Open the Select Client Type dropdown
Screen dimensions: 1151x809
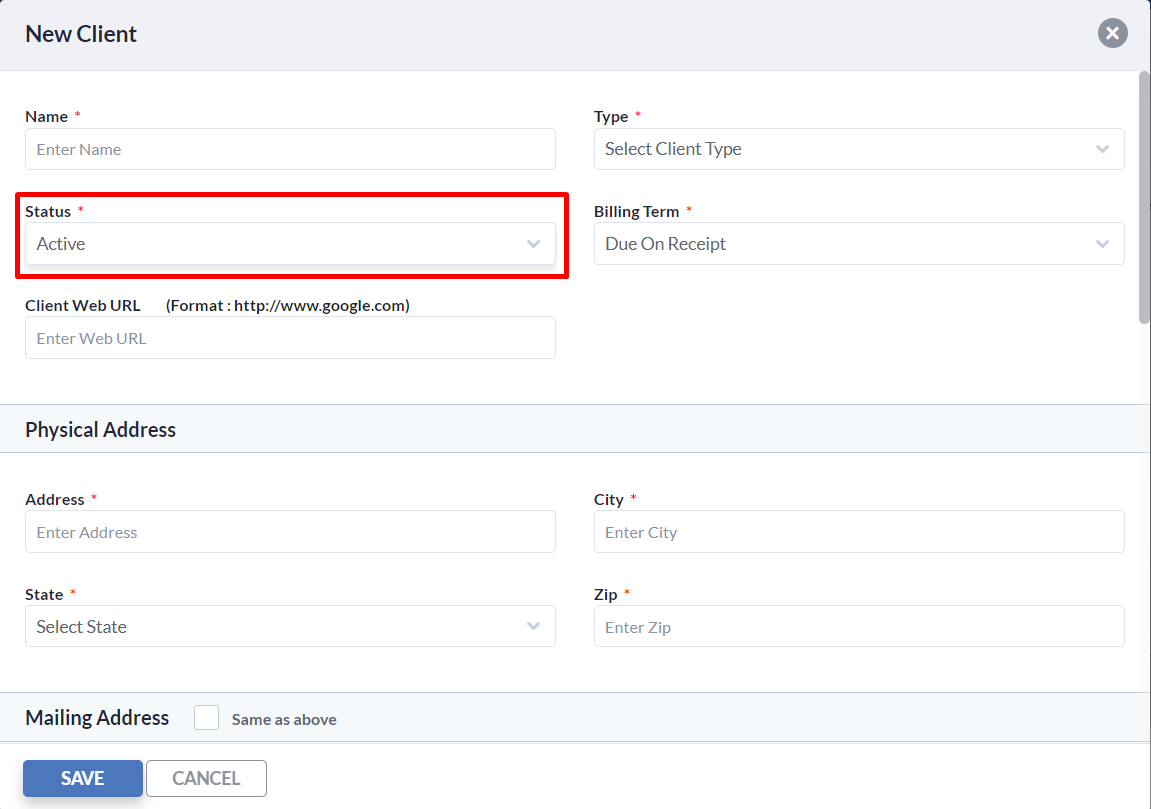[x=859, y=148]
